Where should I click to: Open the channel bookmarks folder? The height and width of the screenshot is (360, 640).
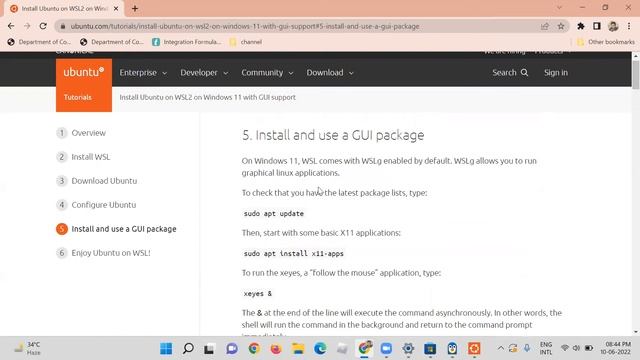[246, 42]
